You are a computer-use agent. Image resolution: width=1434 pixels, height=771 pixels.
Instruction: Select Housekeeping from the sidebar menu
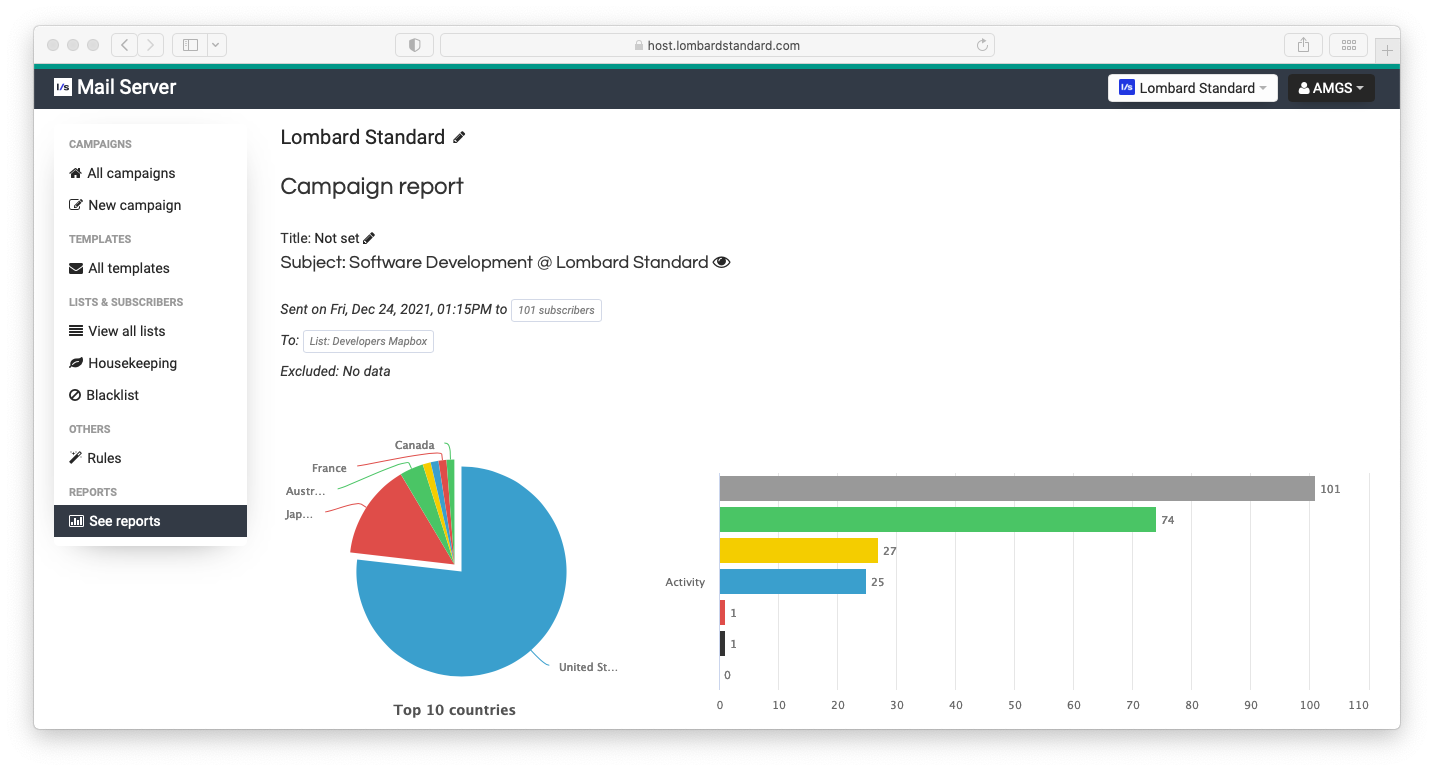132,363
